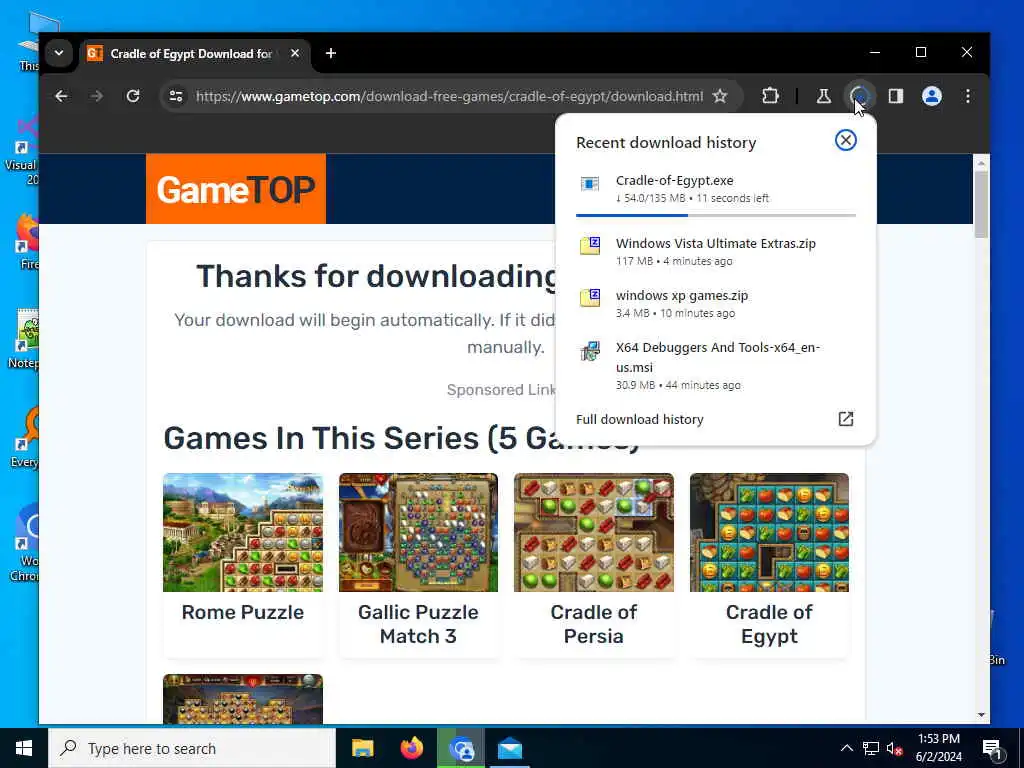The width and height of the screenshot is (1024, 768).
Task: Click the scrollbar up arrow
Action: [981, 161]
